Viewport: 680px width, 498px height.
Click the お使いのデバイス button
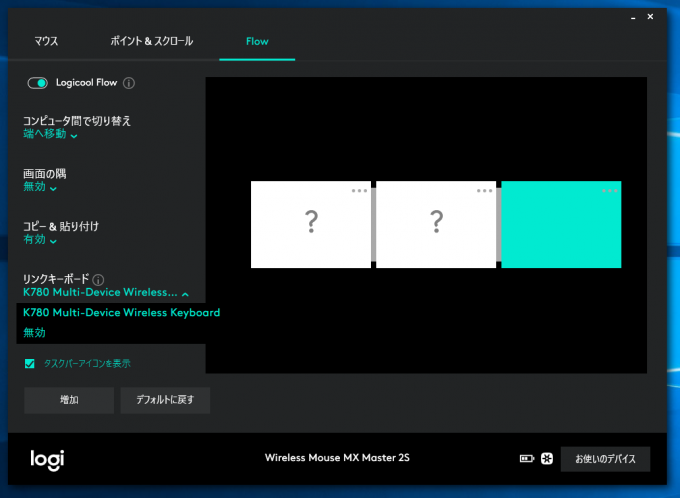tap(605, 459)
